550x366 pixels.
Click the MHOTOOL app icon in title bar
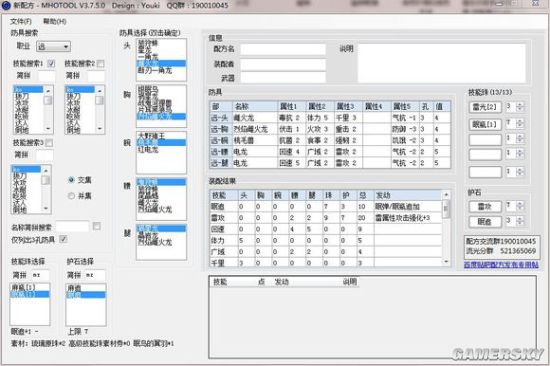tap(6, 5)
